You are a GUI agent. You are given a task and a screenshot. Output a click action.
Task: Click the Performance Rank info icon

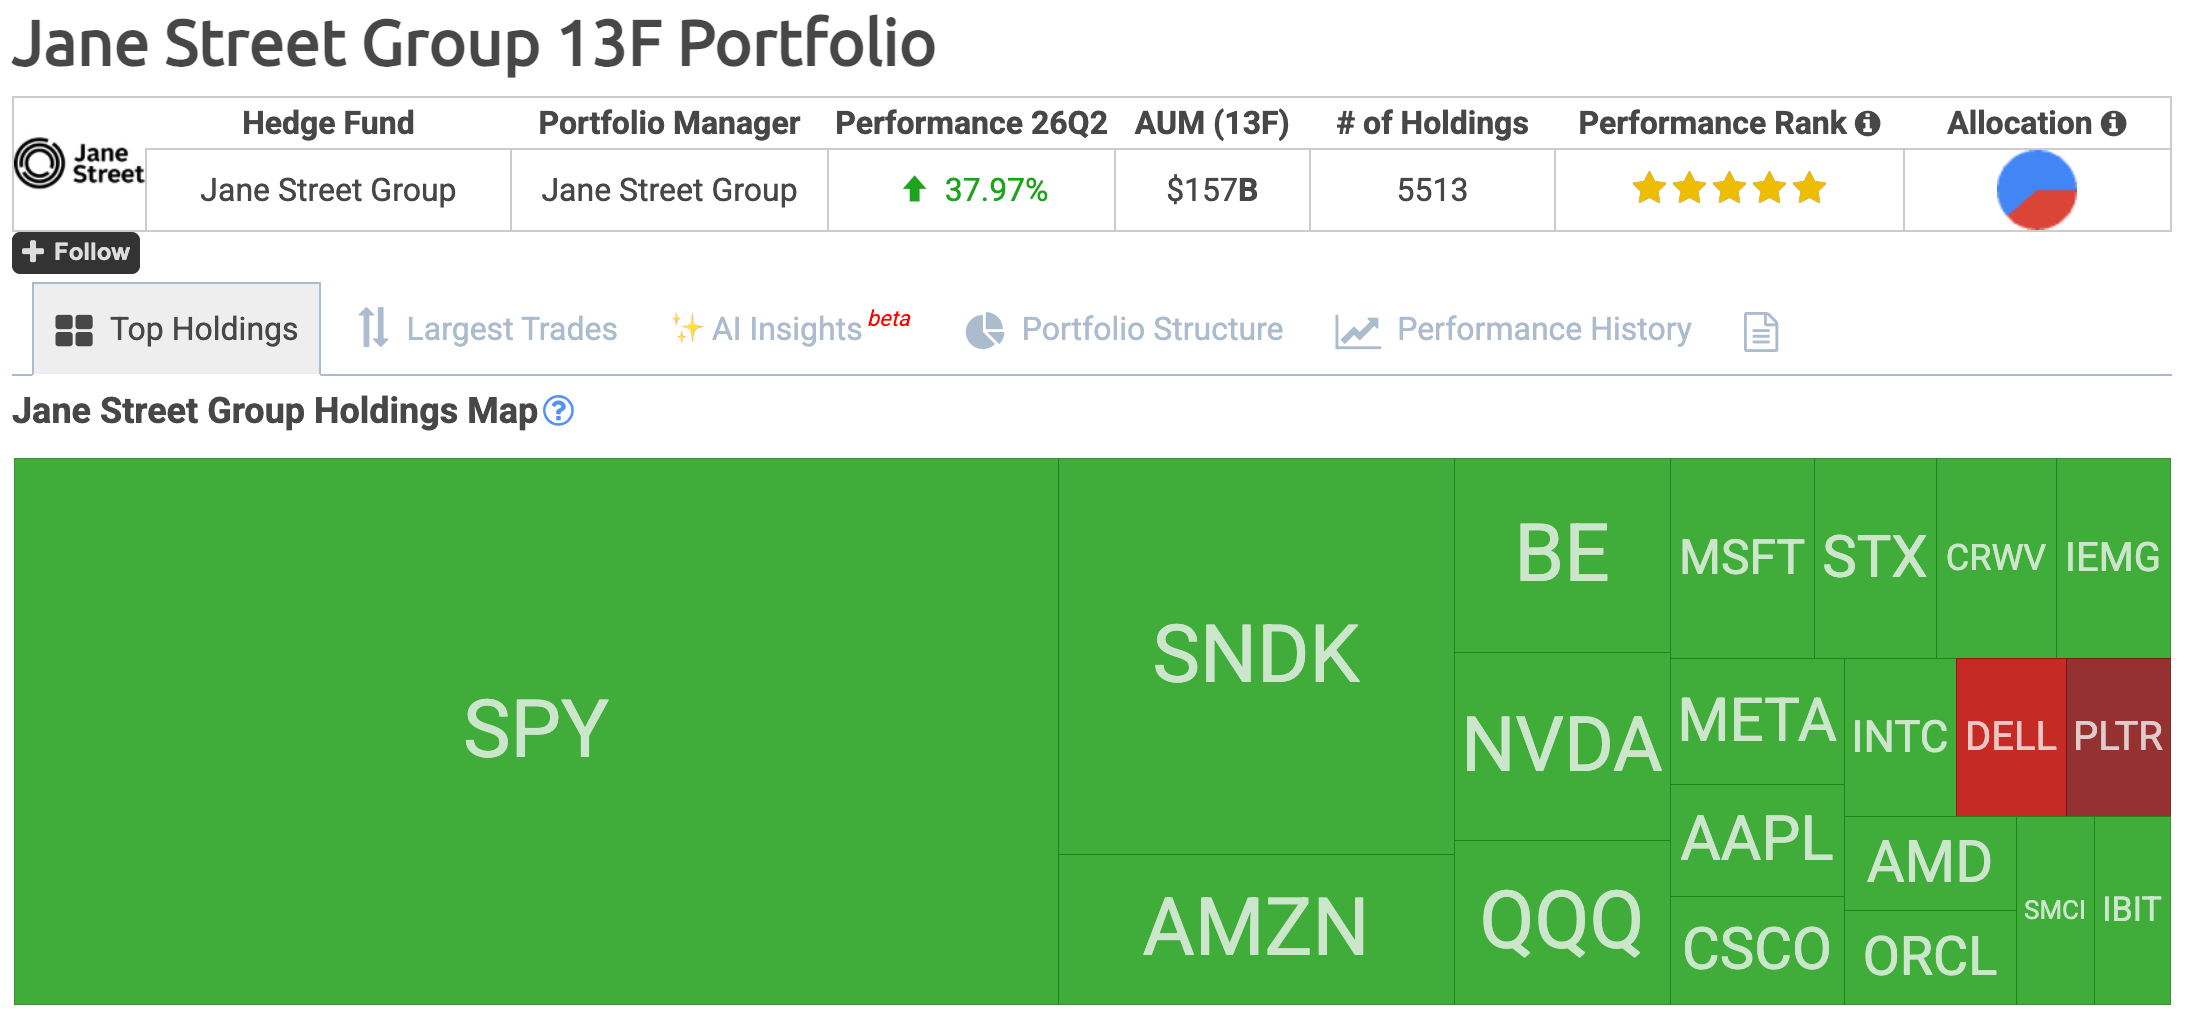coord(1867,123)
